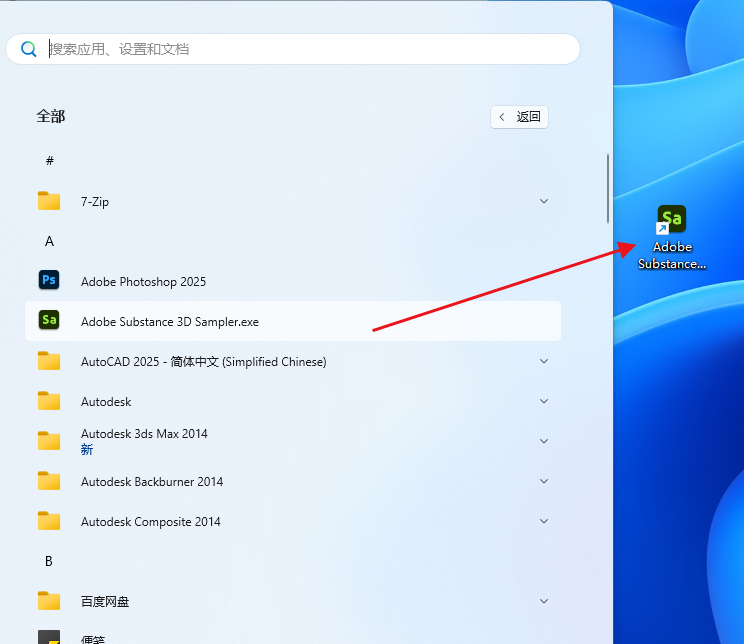Click the 百度网盘 label text

click(105, 602)
